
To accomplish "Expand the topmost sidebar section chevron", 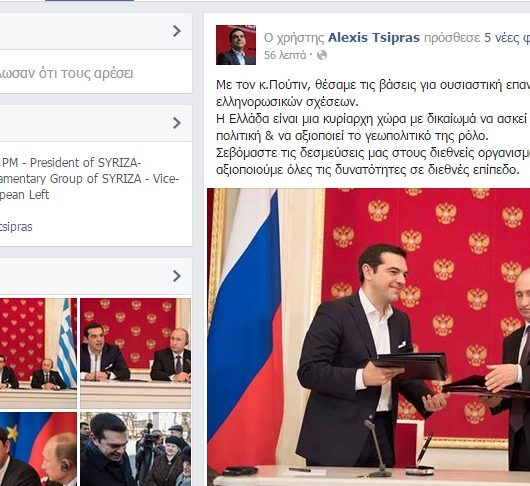I will 177,31.
